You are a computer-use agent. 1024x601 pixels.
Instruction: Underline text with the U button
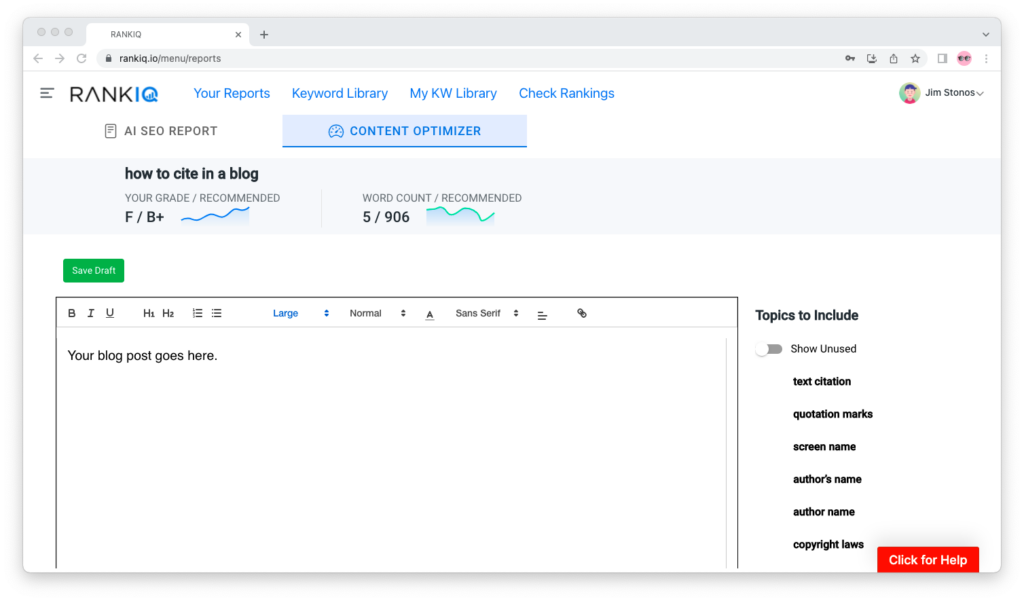(x=110, y=313)
